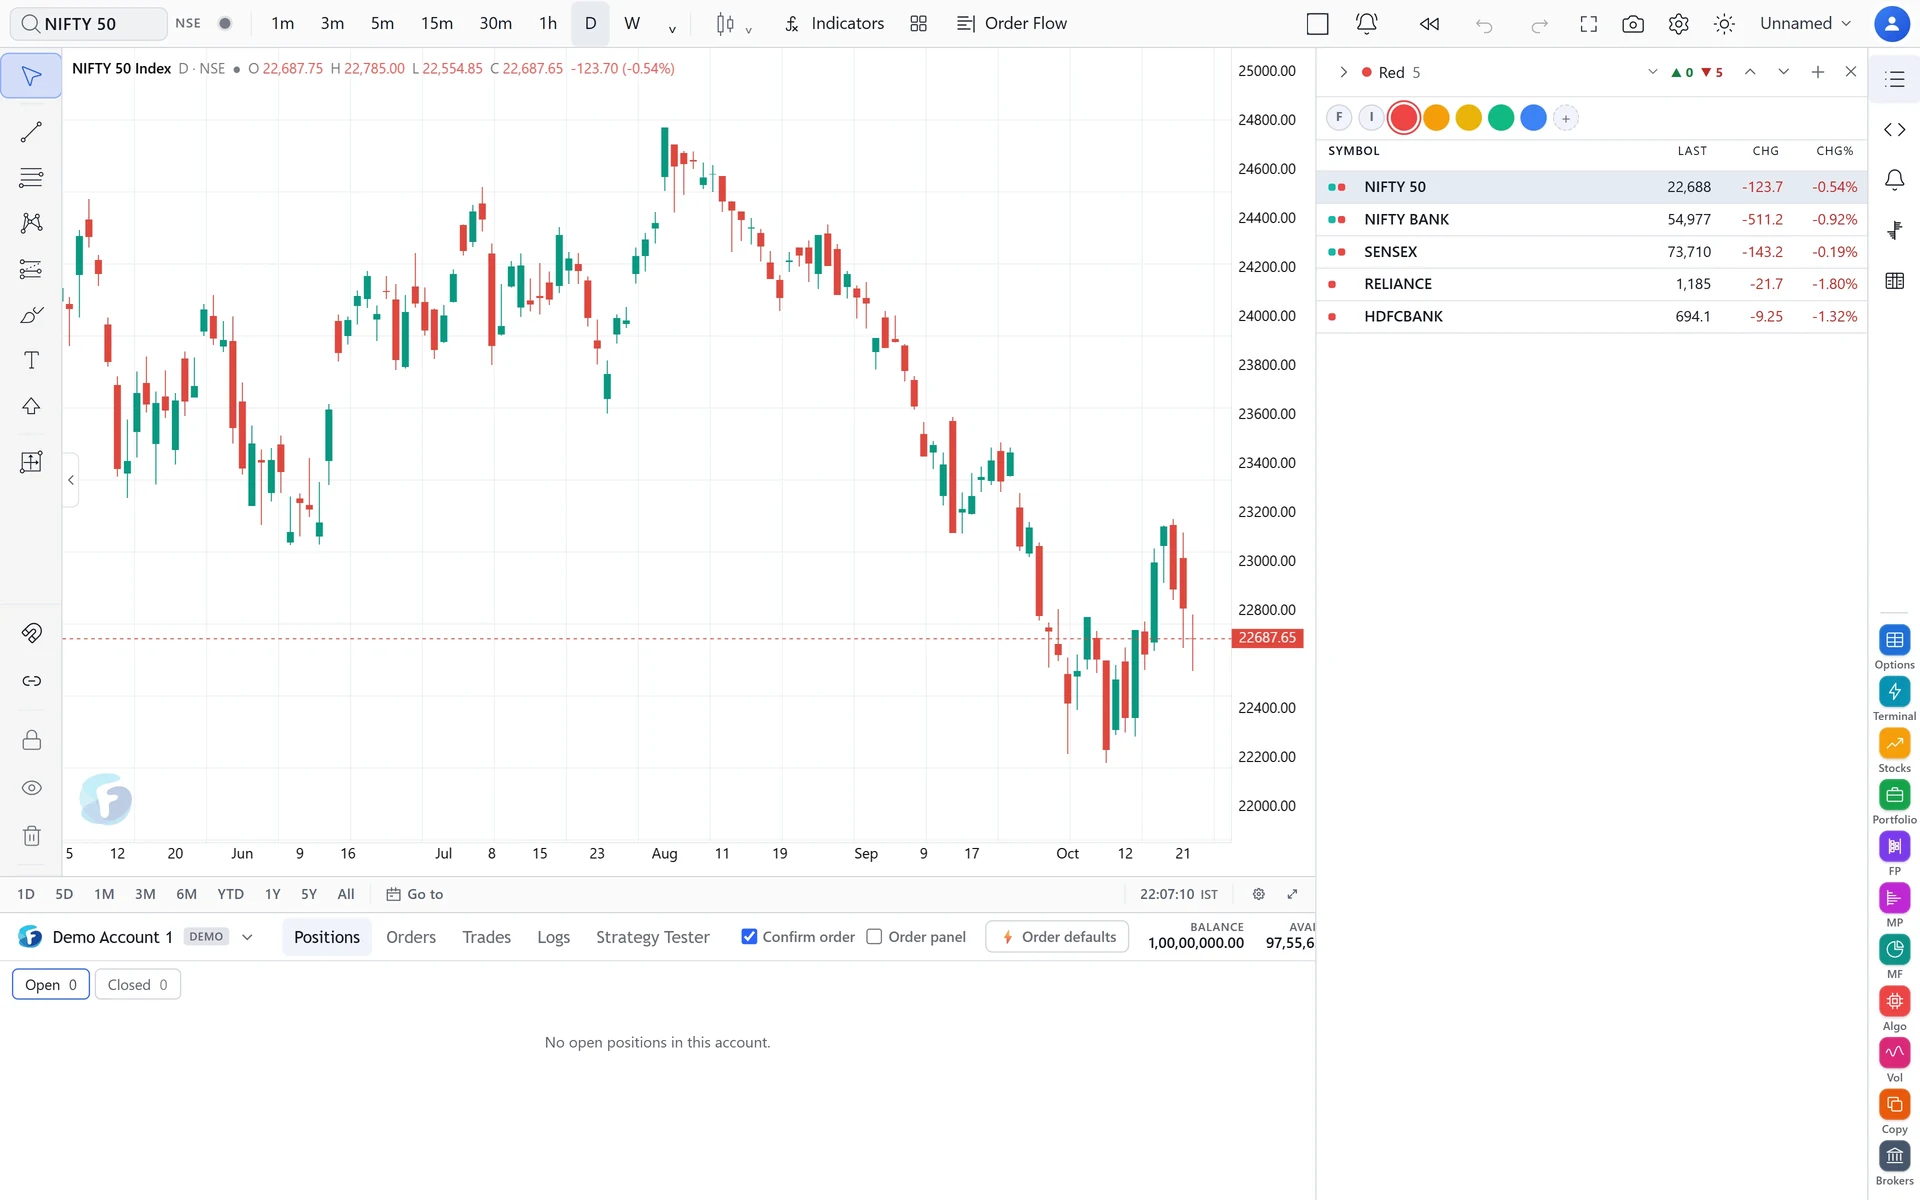Select the blue watchlist color flag
The width and height of the screenshot is (1920, 1200).
click(1533, 118)
